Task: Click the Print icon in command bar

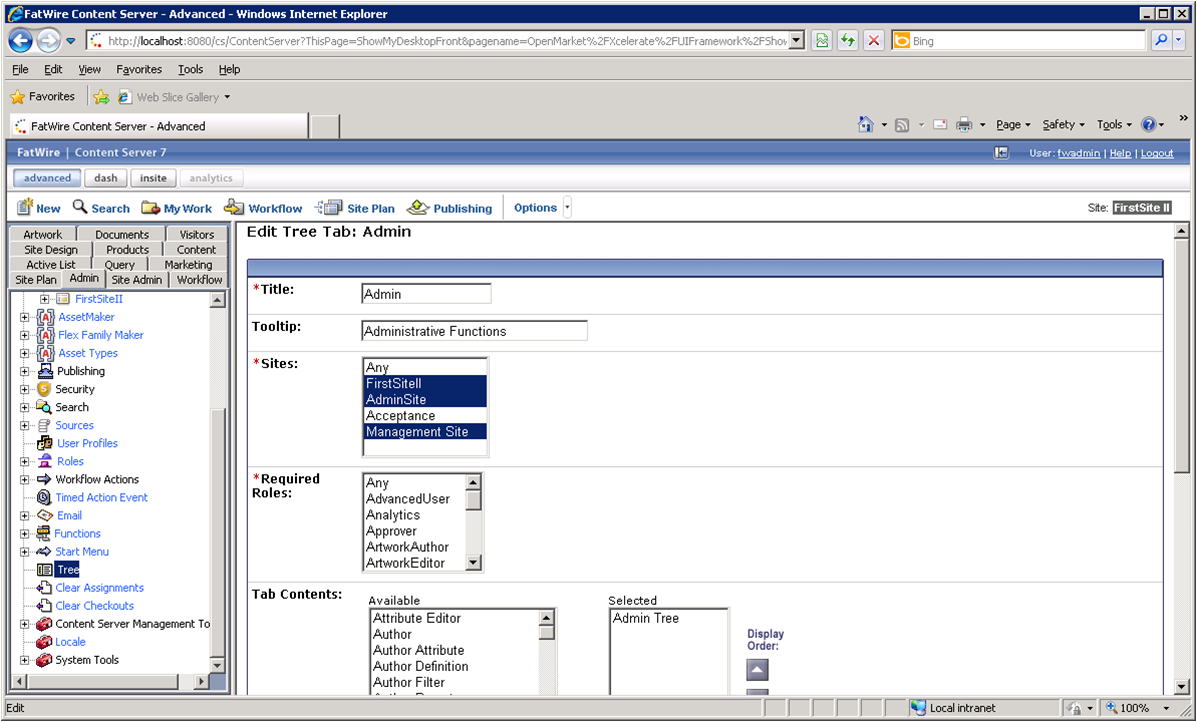Action: click(964, 124)
